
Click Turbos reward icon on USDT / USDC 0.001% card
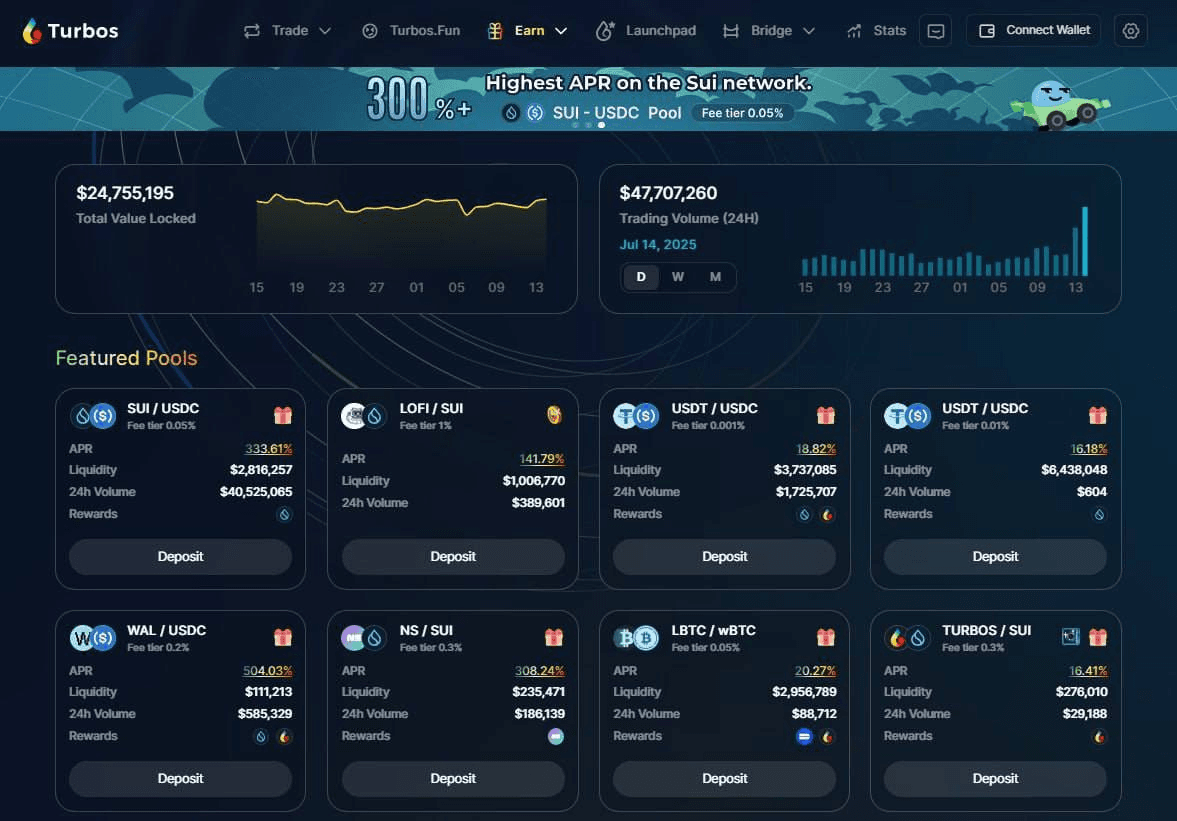point(827,515)
